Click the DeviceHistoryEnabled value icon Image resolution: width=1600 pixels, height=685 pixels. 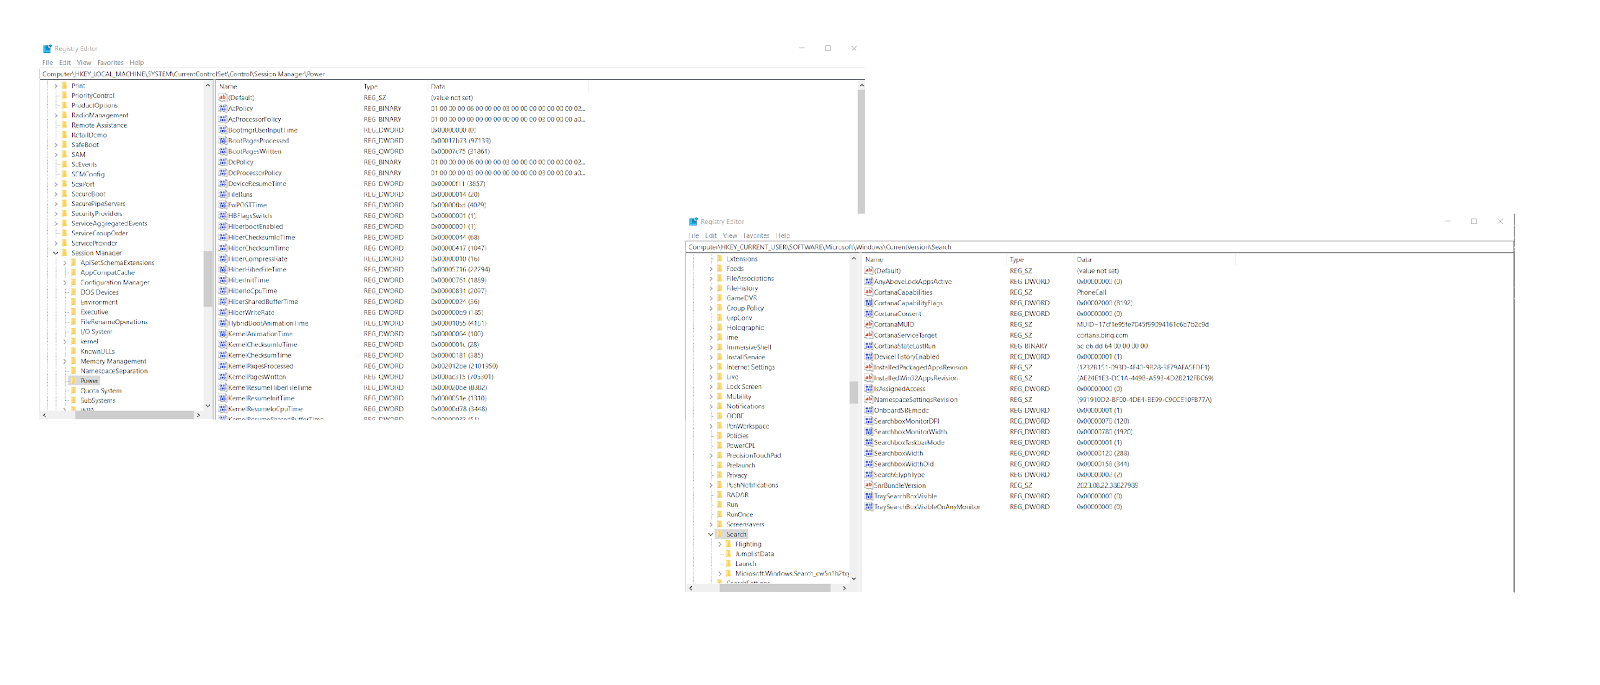click(869, 356)
